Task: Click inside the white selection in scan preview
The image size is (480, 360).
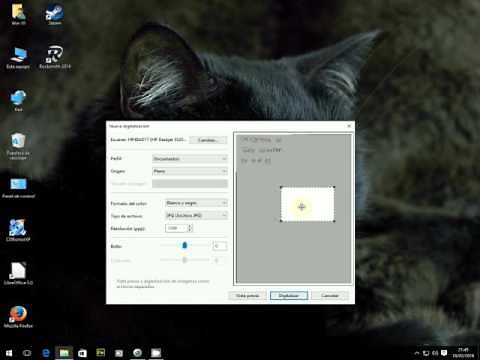Action: pos(307,204)
